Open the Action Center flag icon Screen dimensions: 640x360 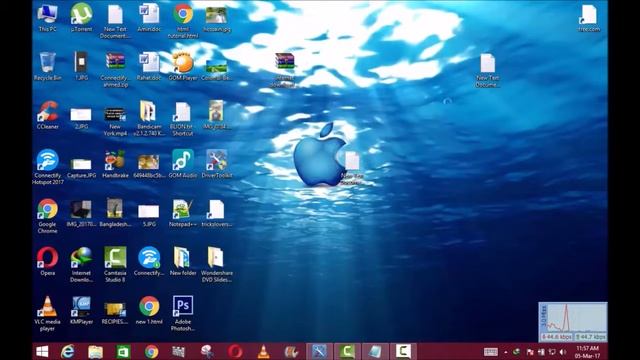[x=530, y=352]
